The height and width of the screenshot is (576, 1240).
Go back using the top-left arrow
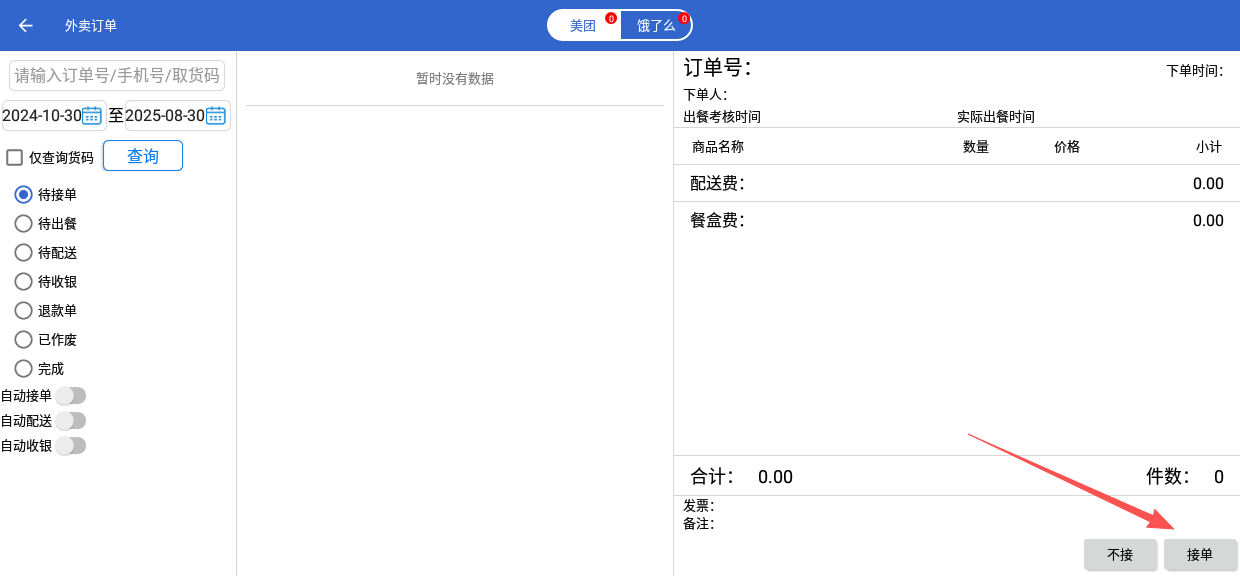click(x=26, y=26)
